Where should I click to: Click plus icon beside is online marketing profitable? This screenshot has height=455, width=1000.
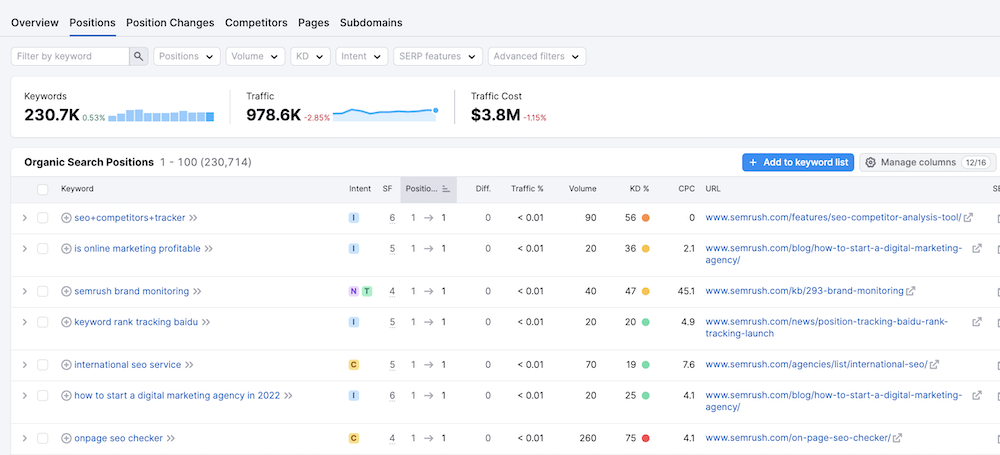click(x=66, y=248)
